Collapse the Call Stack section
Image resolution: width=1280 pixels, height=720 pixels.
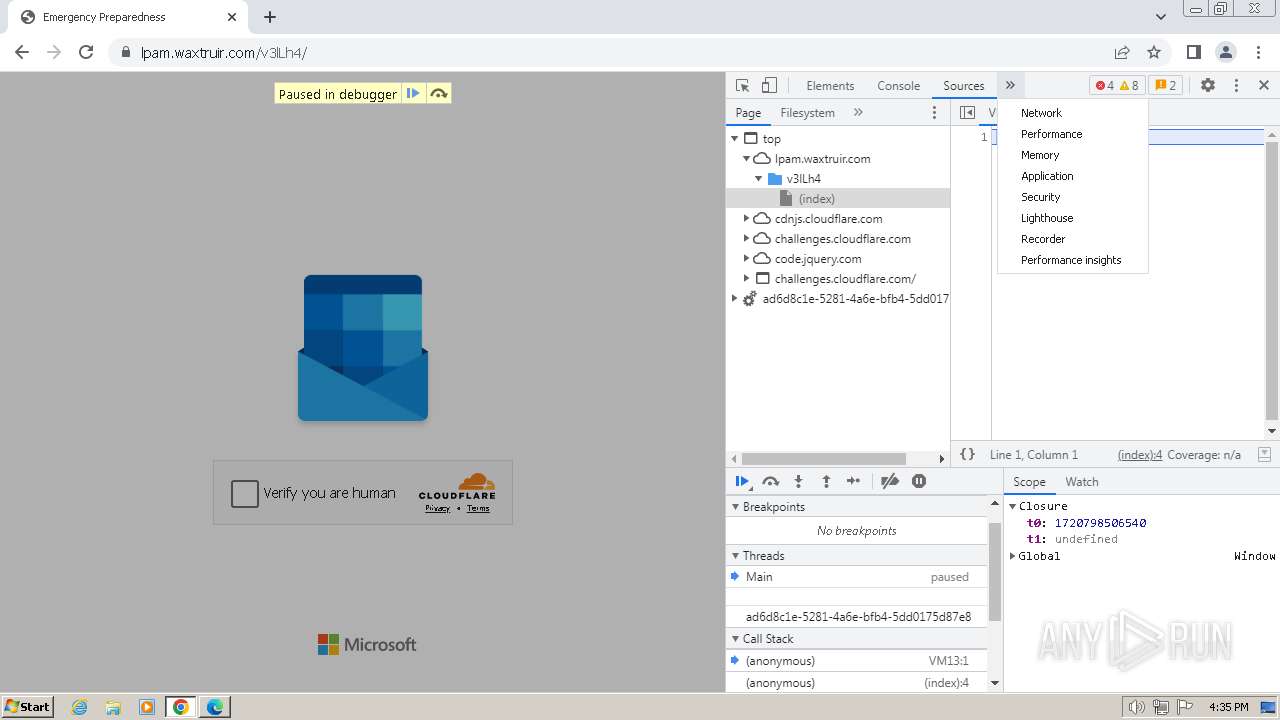point(734,639)
